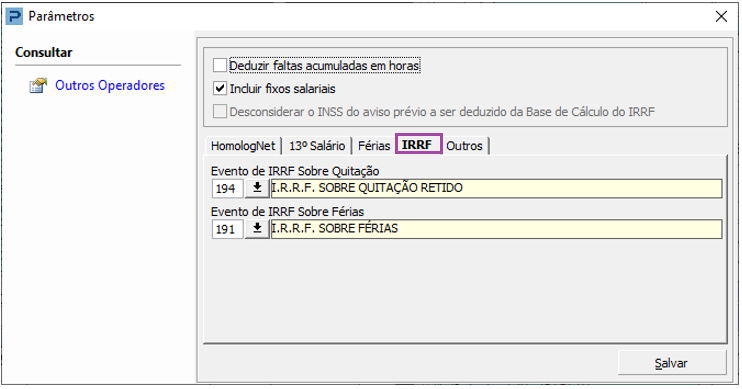Open lookup for IRRF Sobre Quitação event
The width and height of the screenshot is (742, 389).
point(257,188)
